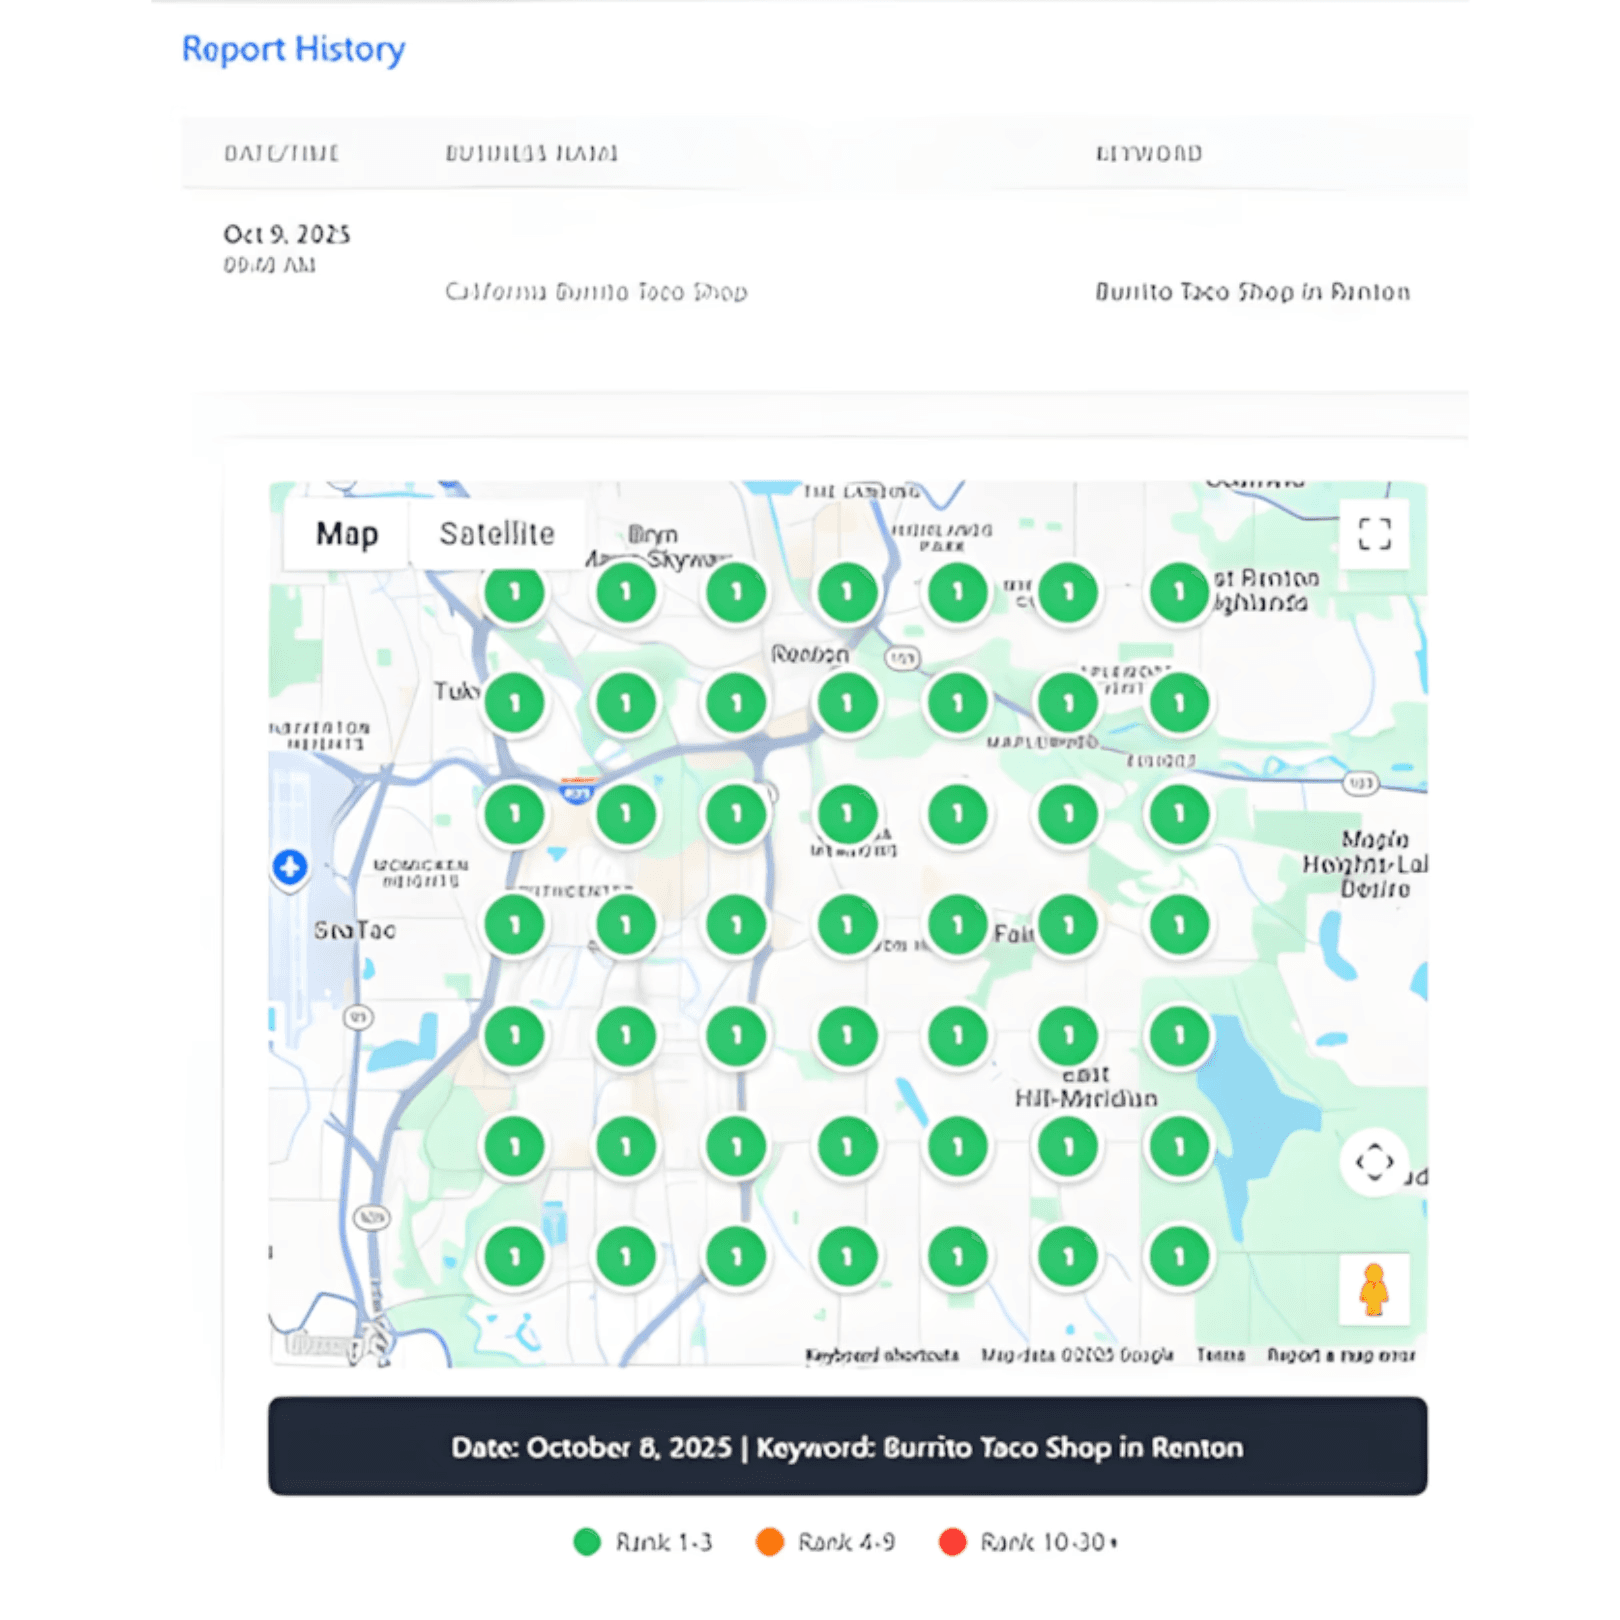Select the Map view tab
Screen dimensions: 1620x1620
(x=347, y=534)
